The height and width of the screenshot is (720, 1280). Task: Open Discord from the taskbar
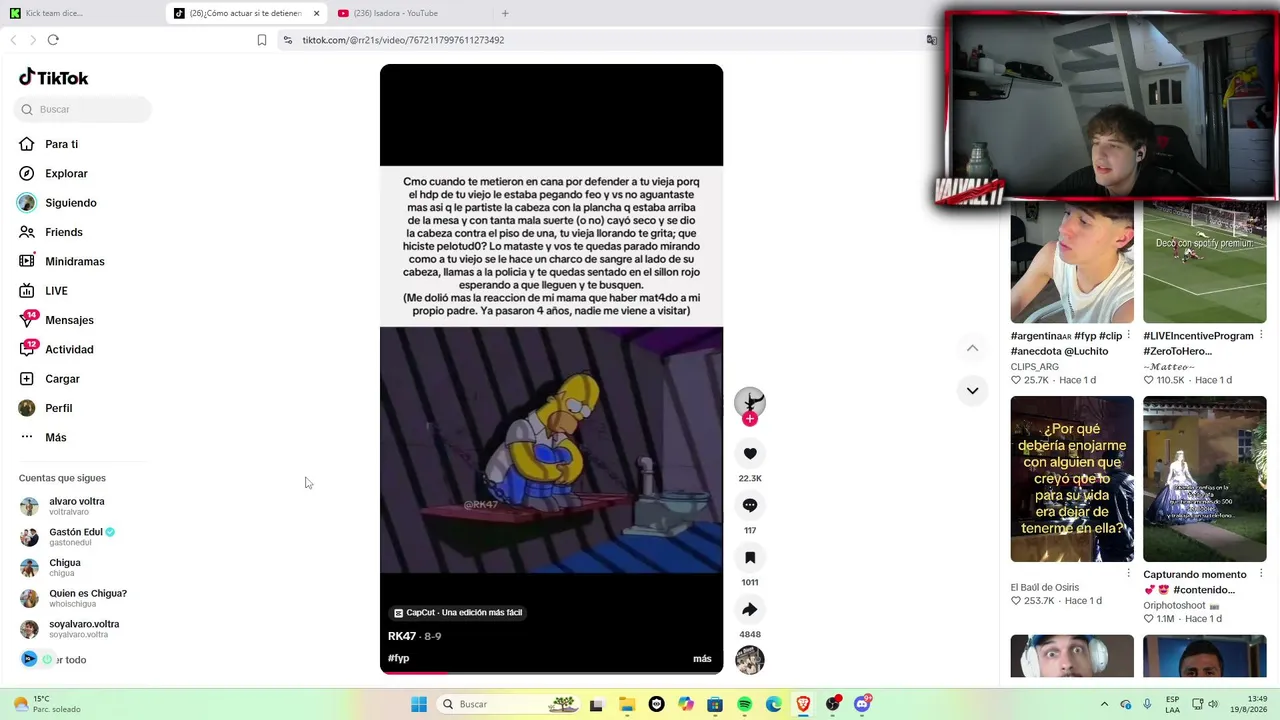862,704
